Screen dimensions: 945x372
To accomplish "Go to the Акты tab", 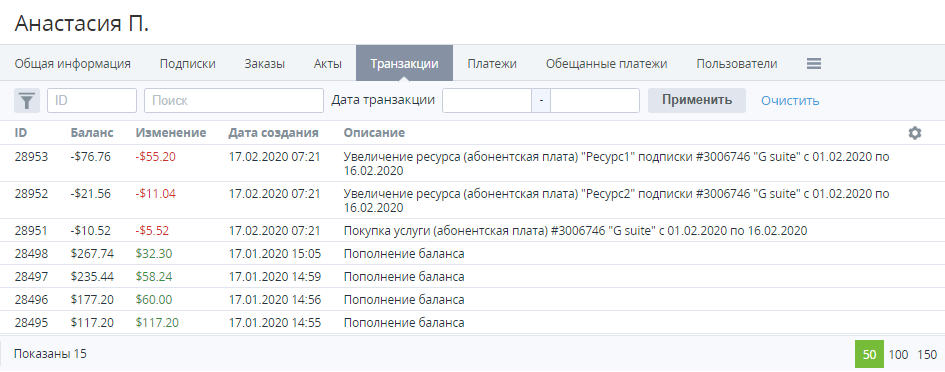I will (x=328, y=63).
